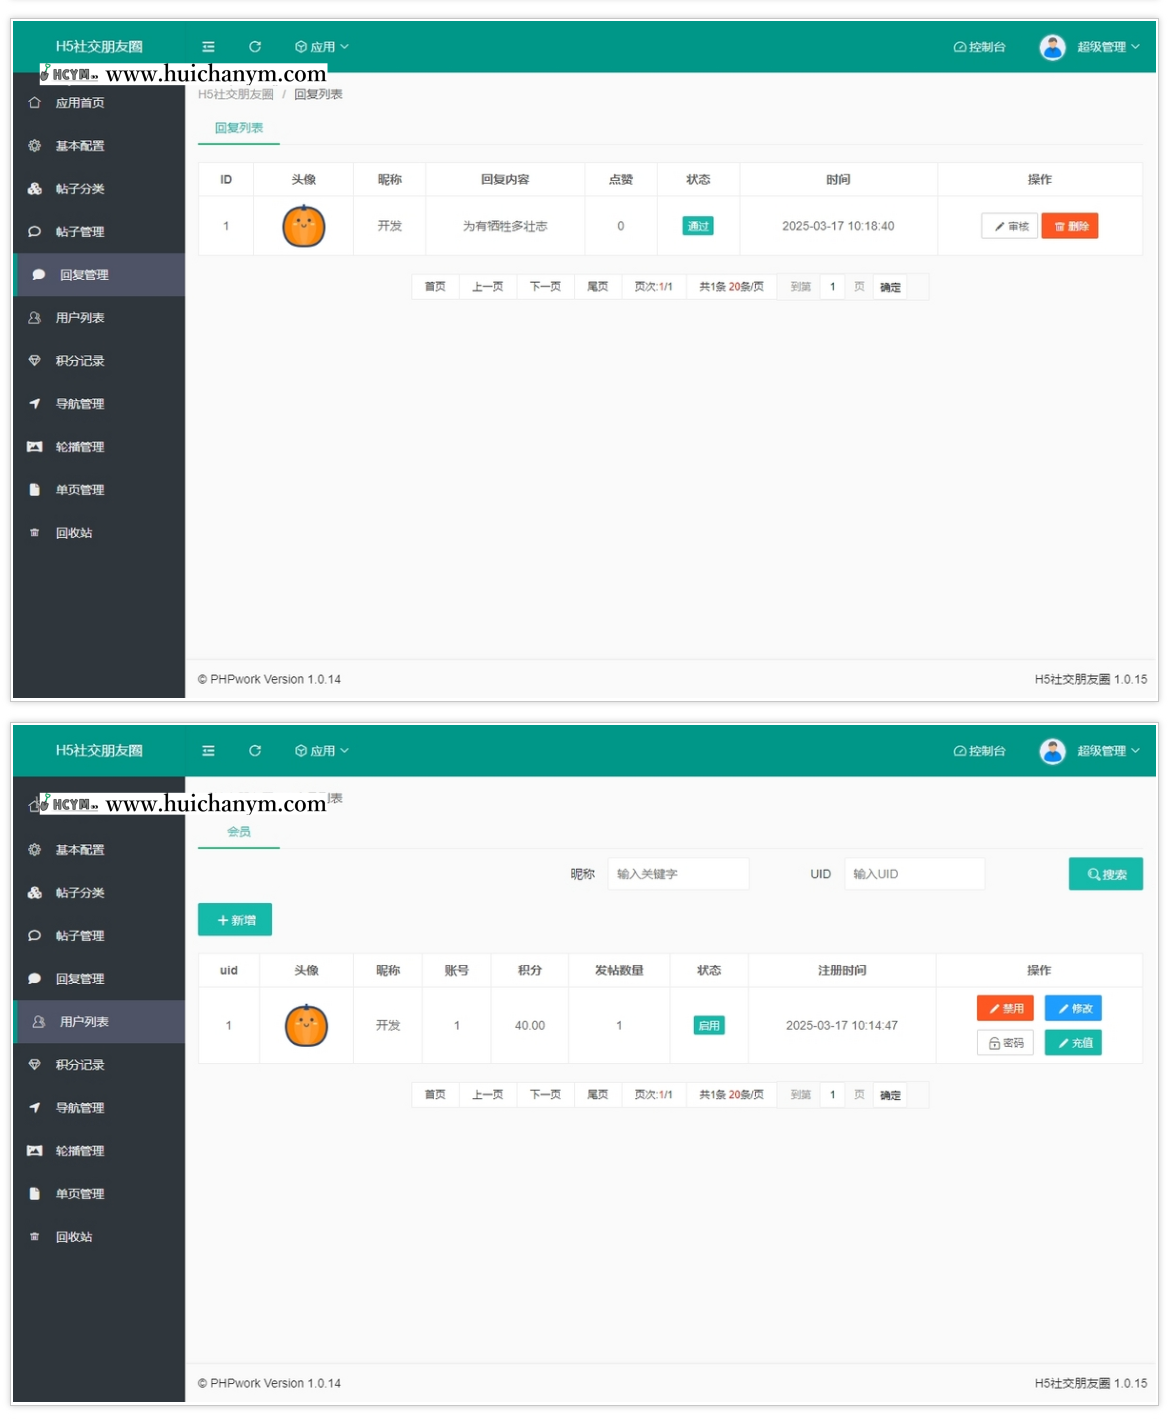The width and height of the screenshot is (1169, 1419).
Task: Click the green 新增 add button
Action: tap(235, 920)
